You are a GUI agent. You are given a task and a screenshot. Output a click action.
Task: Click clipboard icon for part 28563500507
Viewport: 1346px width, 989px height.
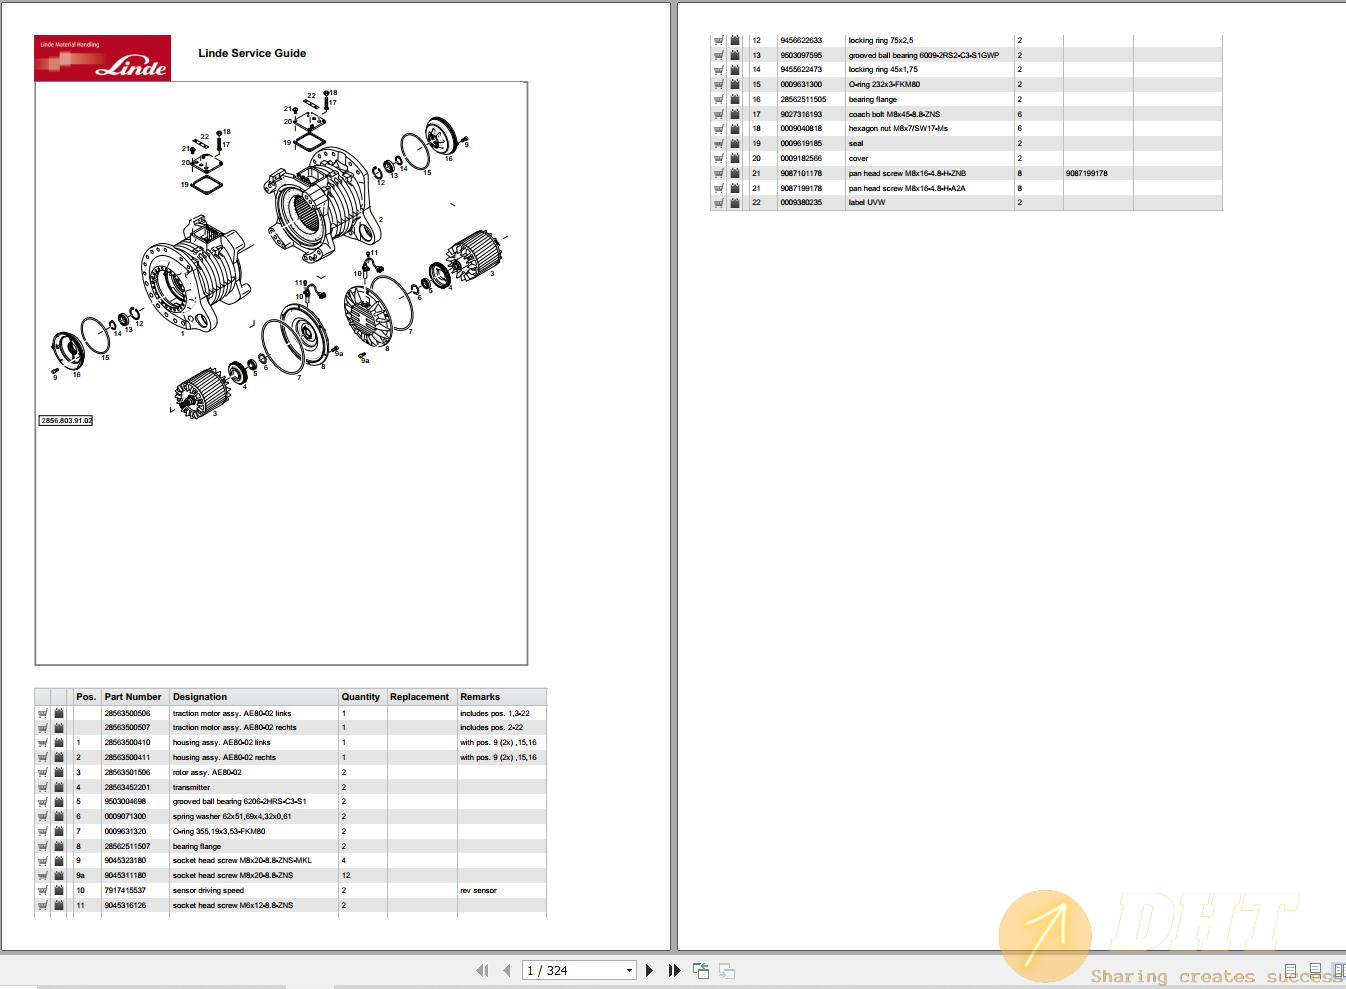click(x=59, y=728)
